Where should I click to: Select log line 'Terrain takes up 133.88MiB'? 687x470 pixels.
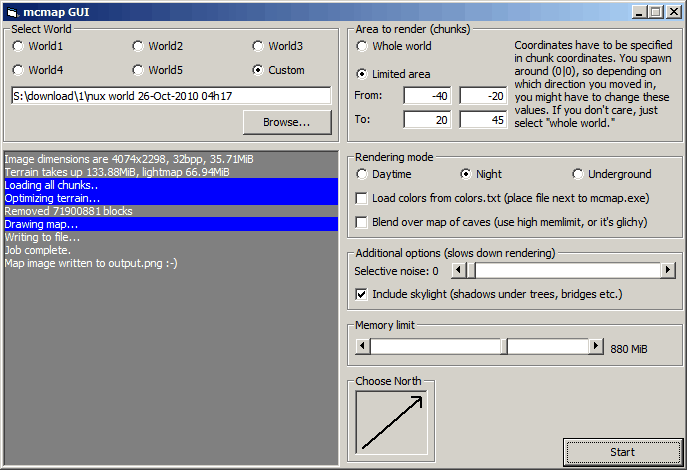pos(171,172)
